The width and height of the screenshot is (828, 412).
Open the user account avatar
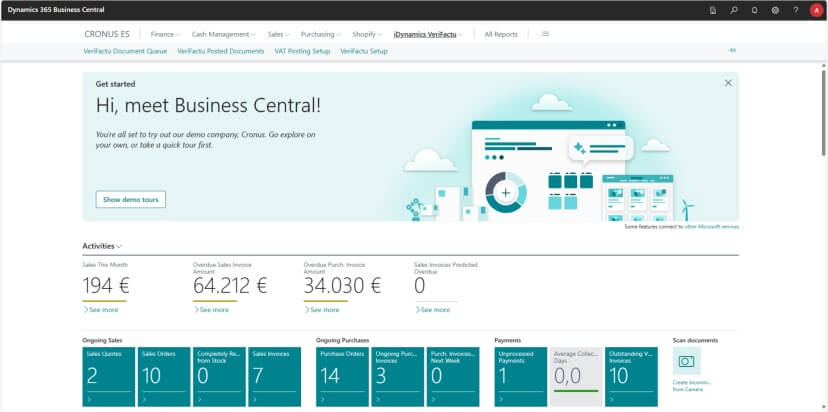click(x=816, y=10)
